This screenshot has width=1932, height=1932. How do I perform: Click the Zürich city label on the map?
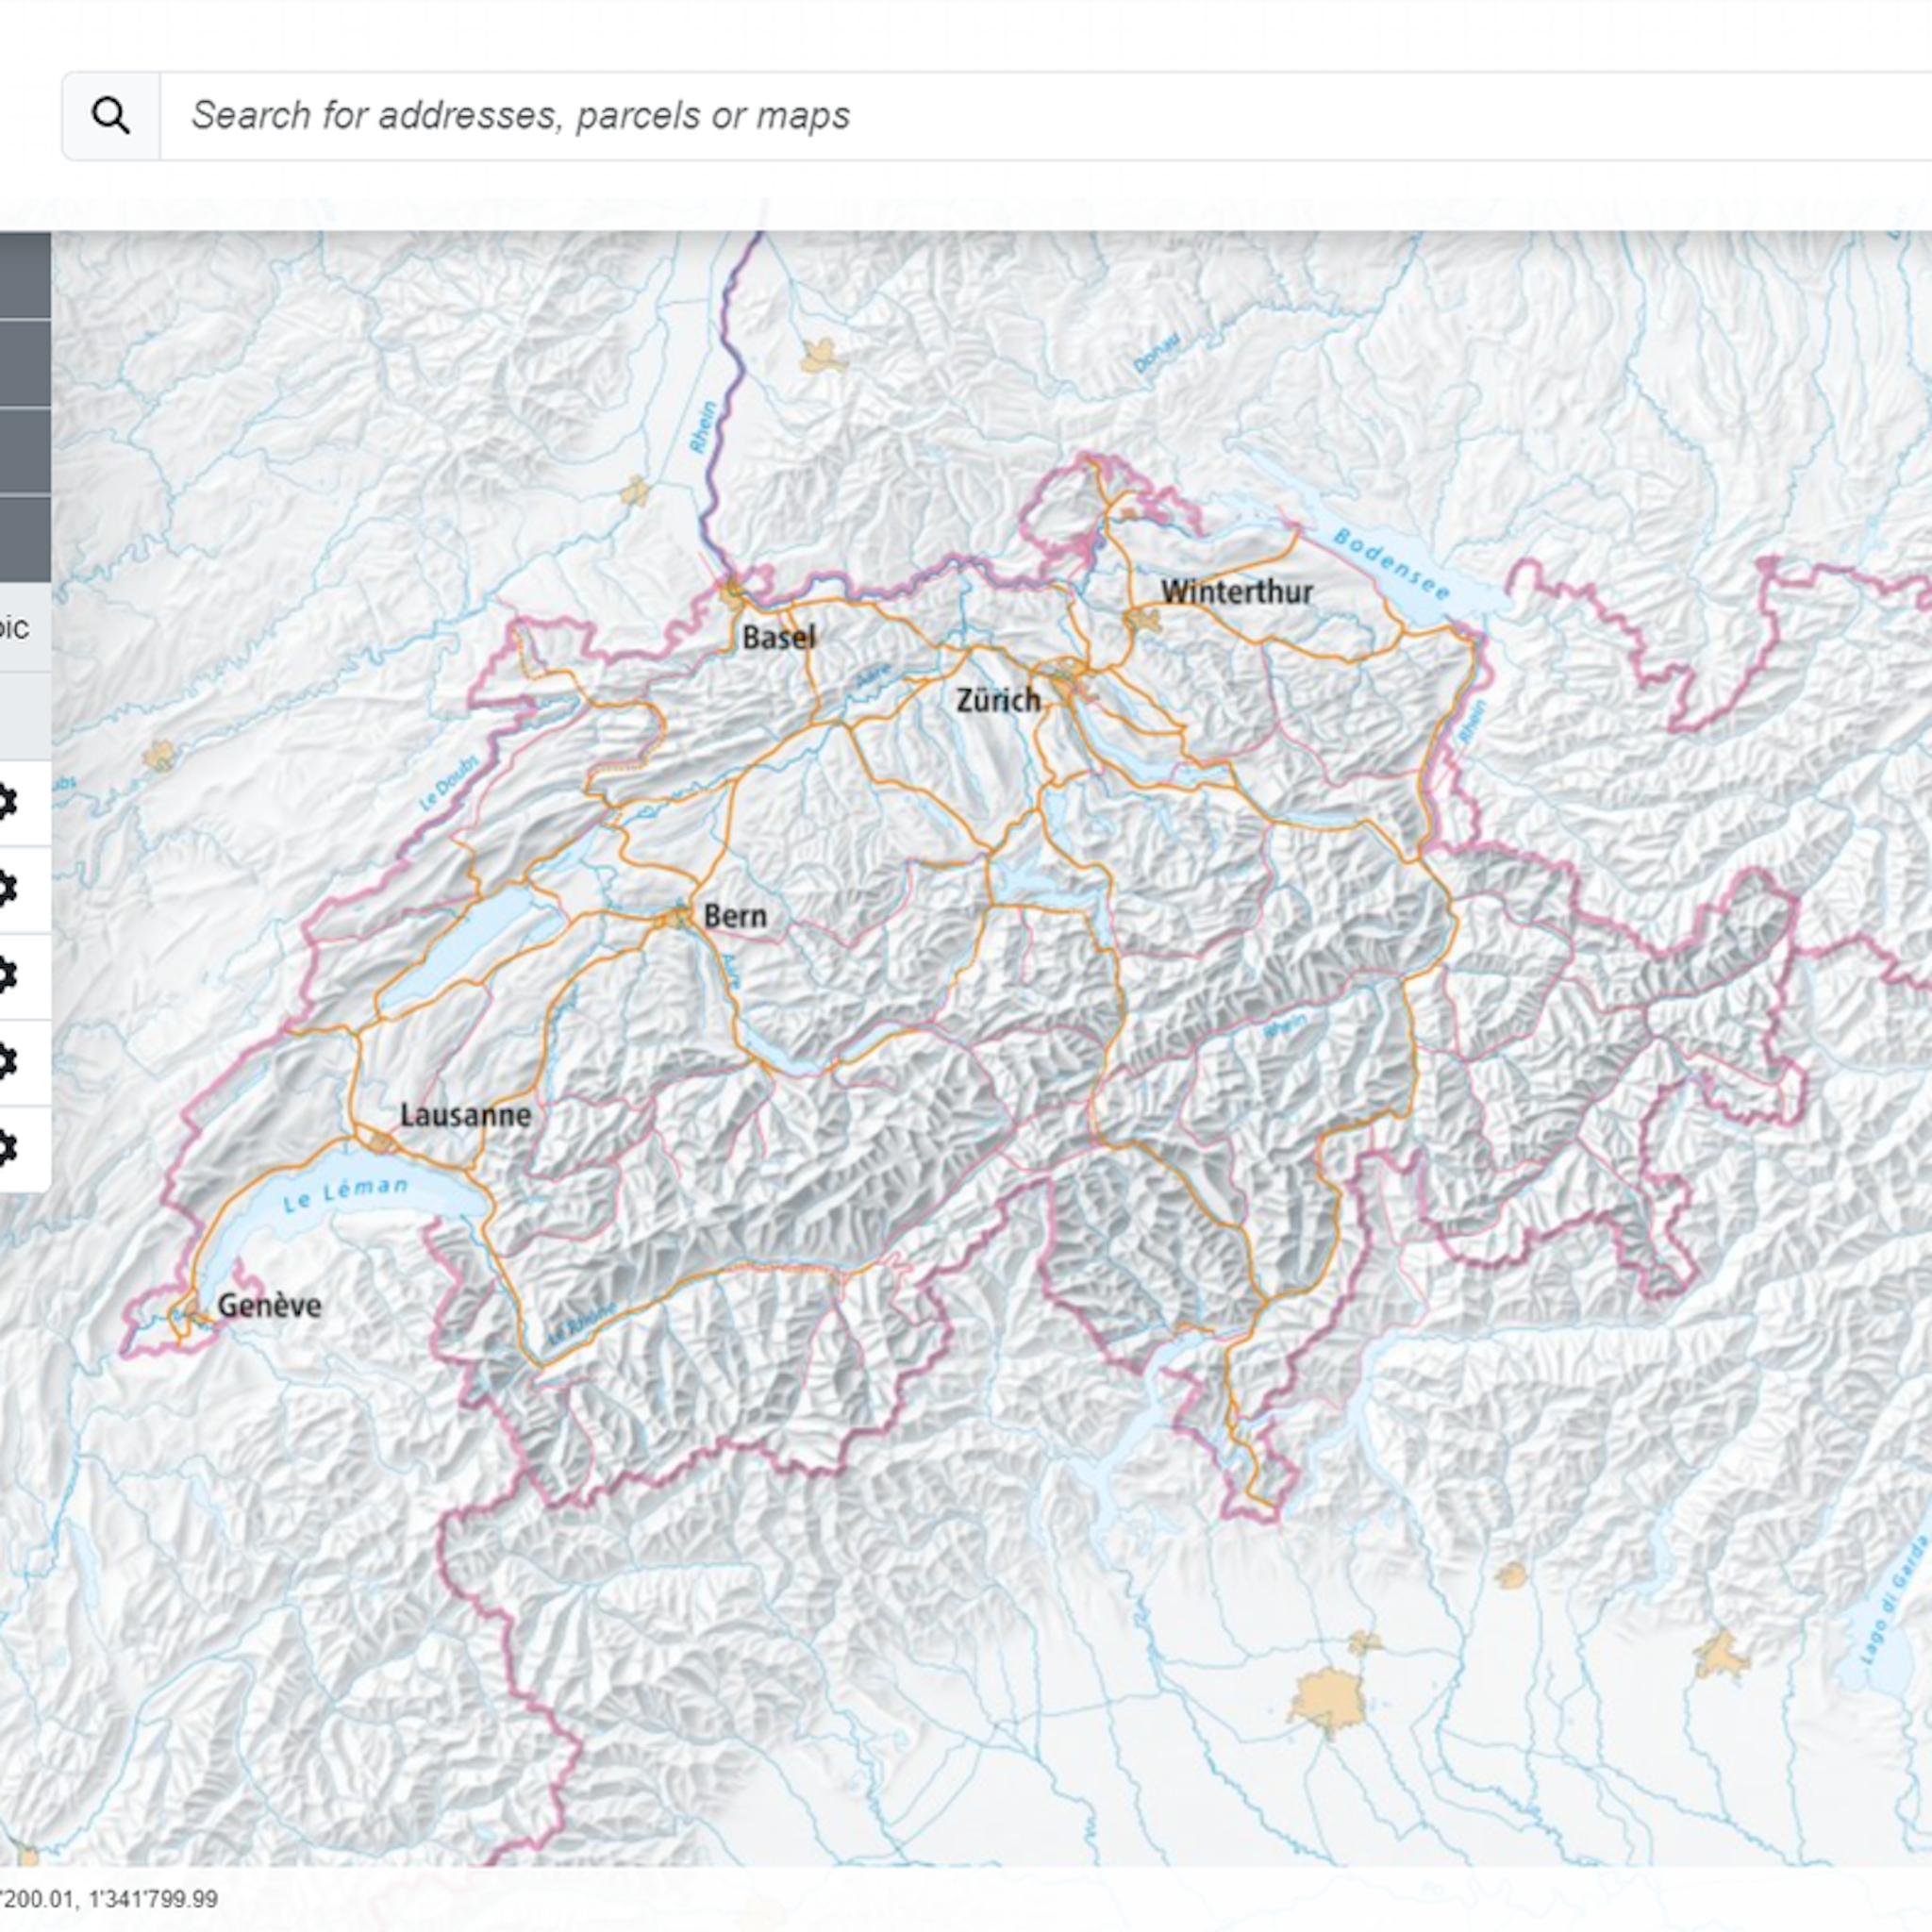pos(998,700)
